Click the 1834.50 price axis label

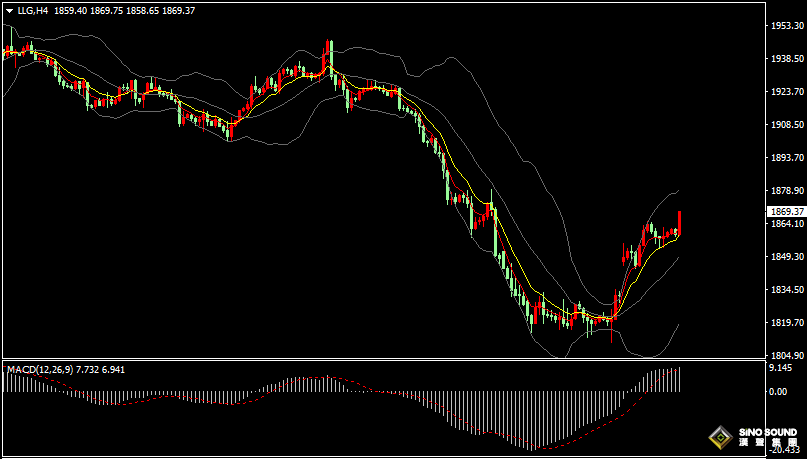tap(787, 290)
